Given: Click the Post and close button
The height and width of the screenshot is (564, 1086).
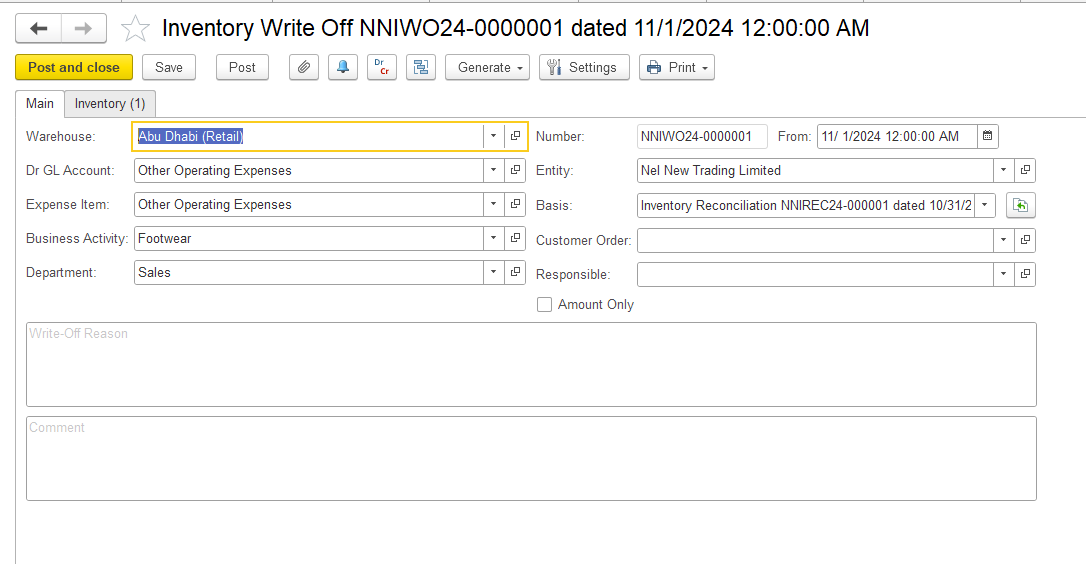Looking at the screenshot, I should 74,68.
